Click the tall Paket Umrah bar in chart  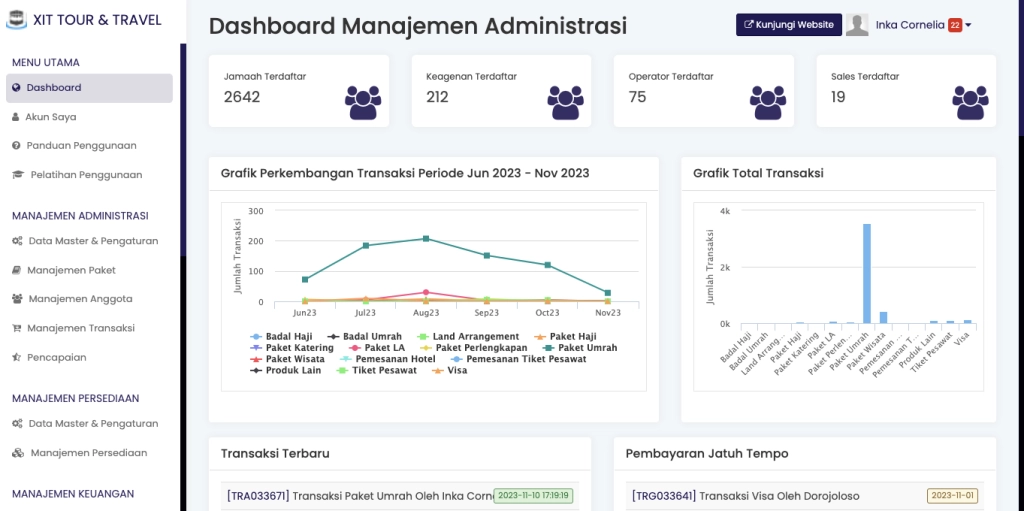tap(867, 274)
